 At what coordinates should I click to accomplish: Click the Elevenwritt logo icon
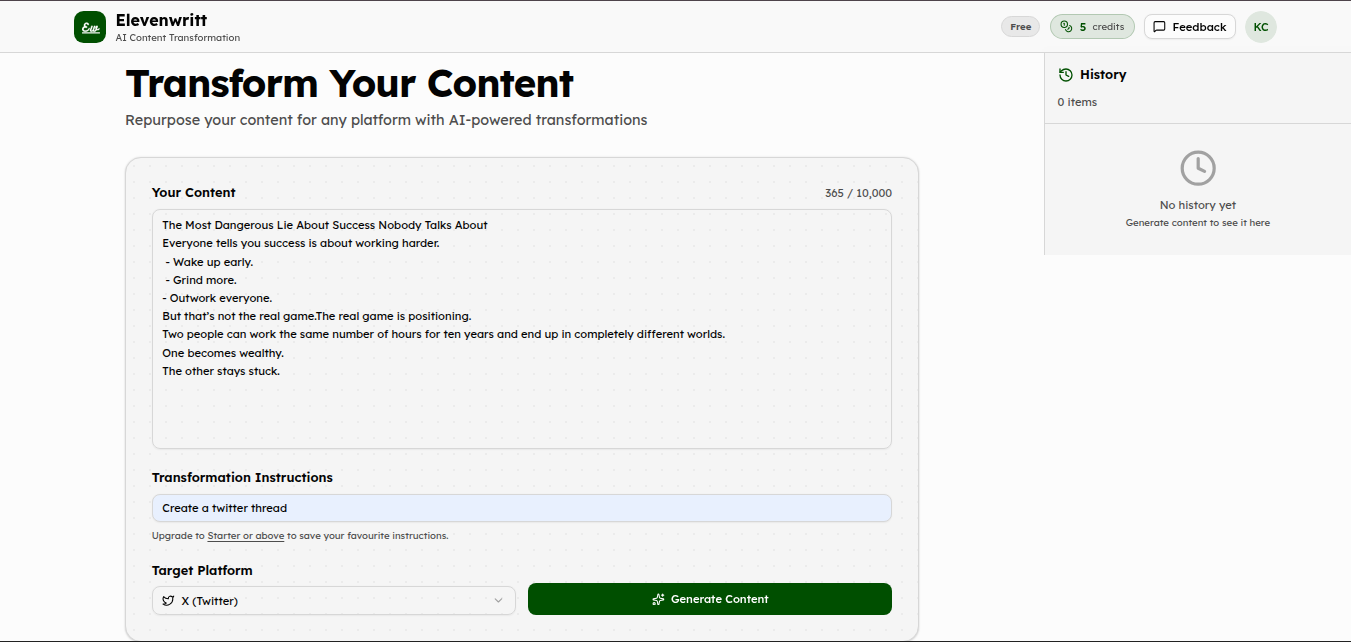pyautogui.click(x=90, y=27)
